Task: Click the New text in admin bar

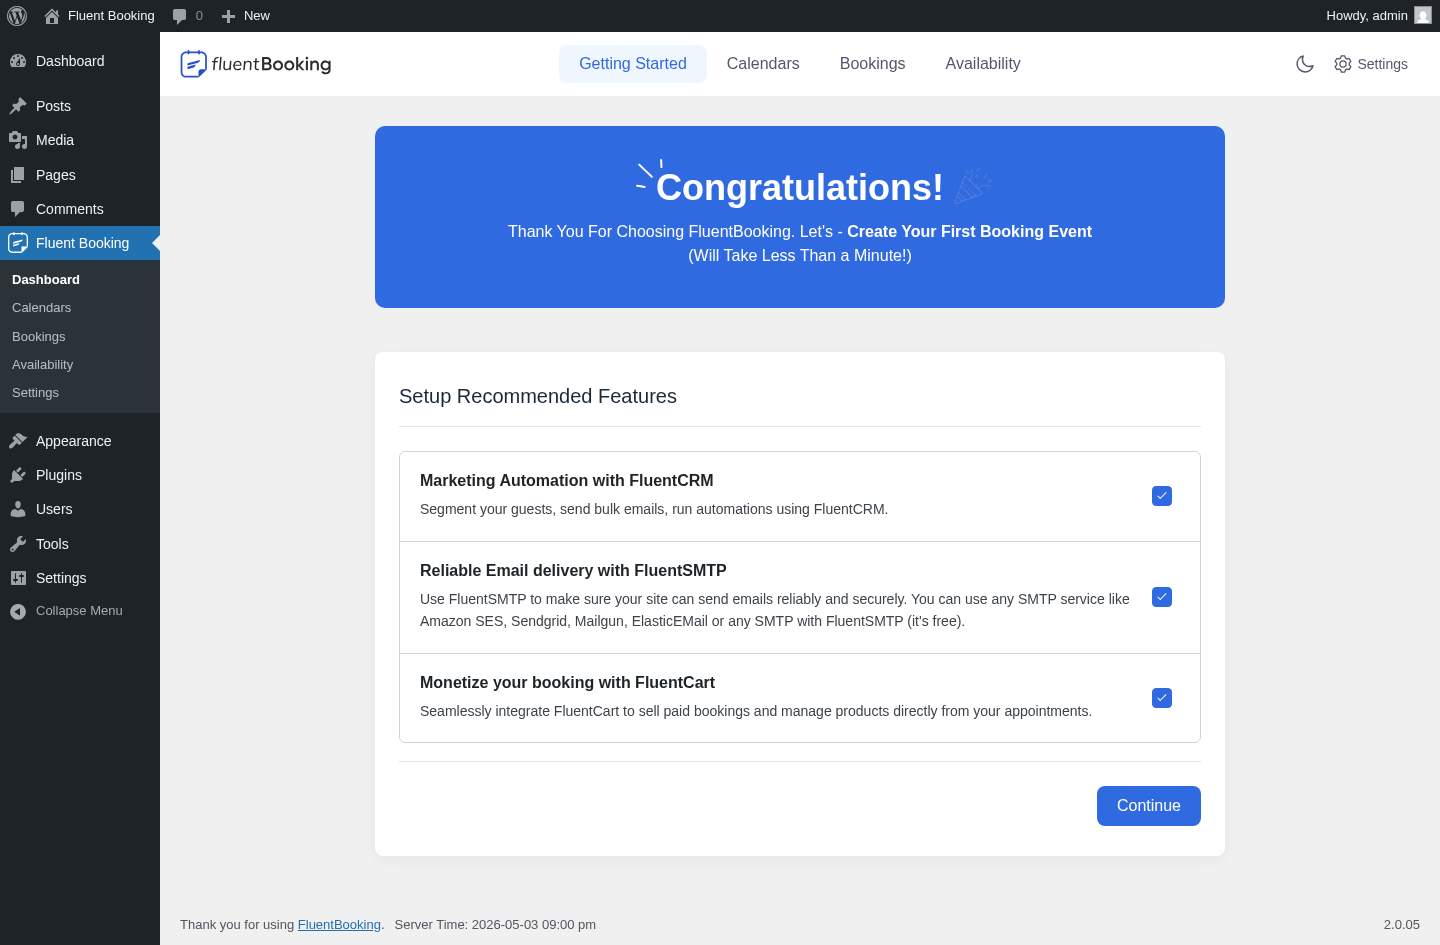Action: tap(257, 16)
